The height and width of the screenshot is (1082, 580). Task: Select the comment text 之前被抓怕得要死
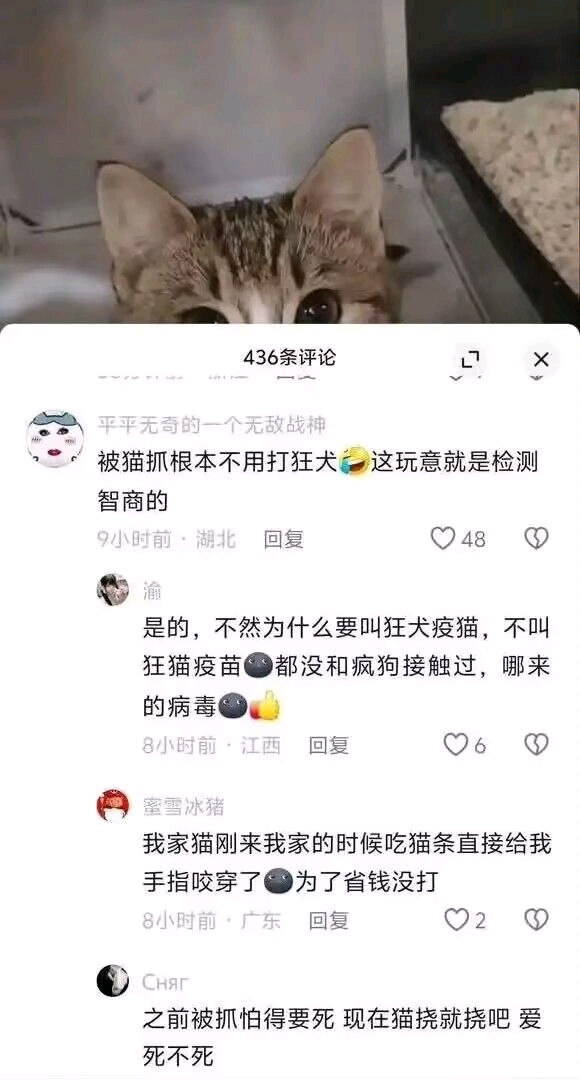pyautogui.click(x=238, y=1019)
